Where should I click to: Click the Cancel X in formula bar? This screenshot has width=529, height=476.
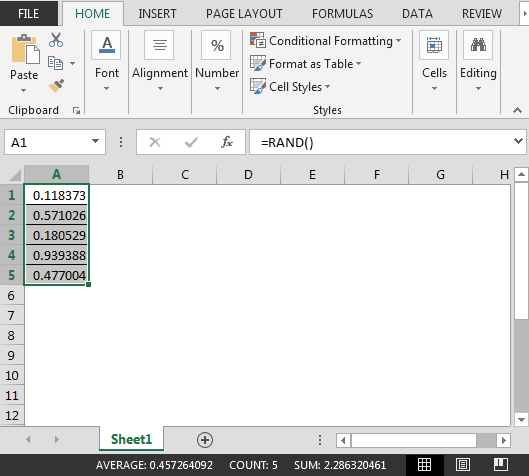[x=155, y=142]
